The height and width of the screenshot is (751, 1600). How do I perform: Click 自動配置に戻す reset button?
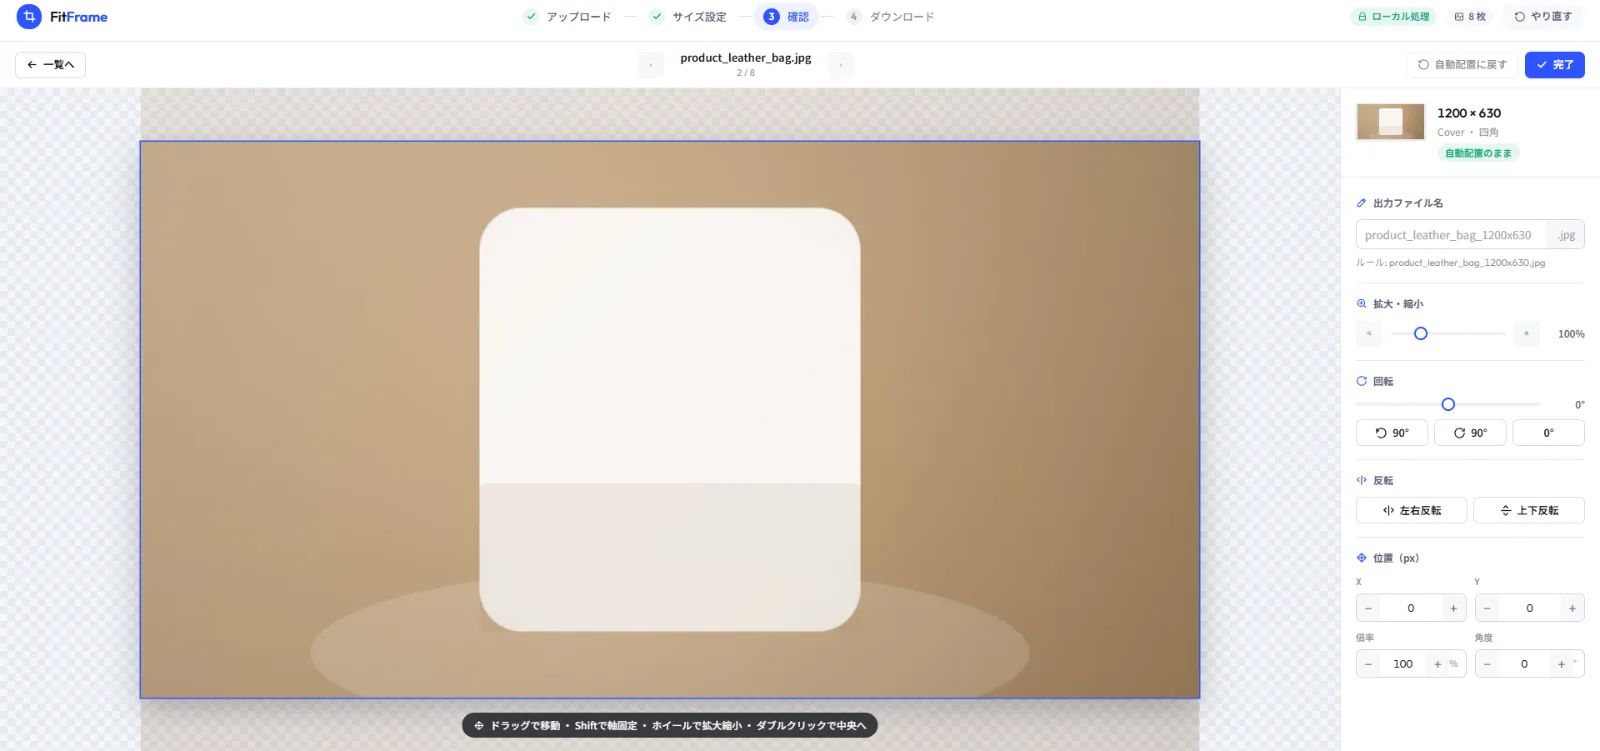tap(1462, 65)
